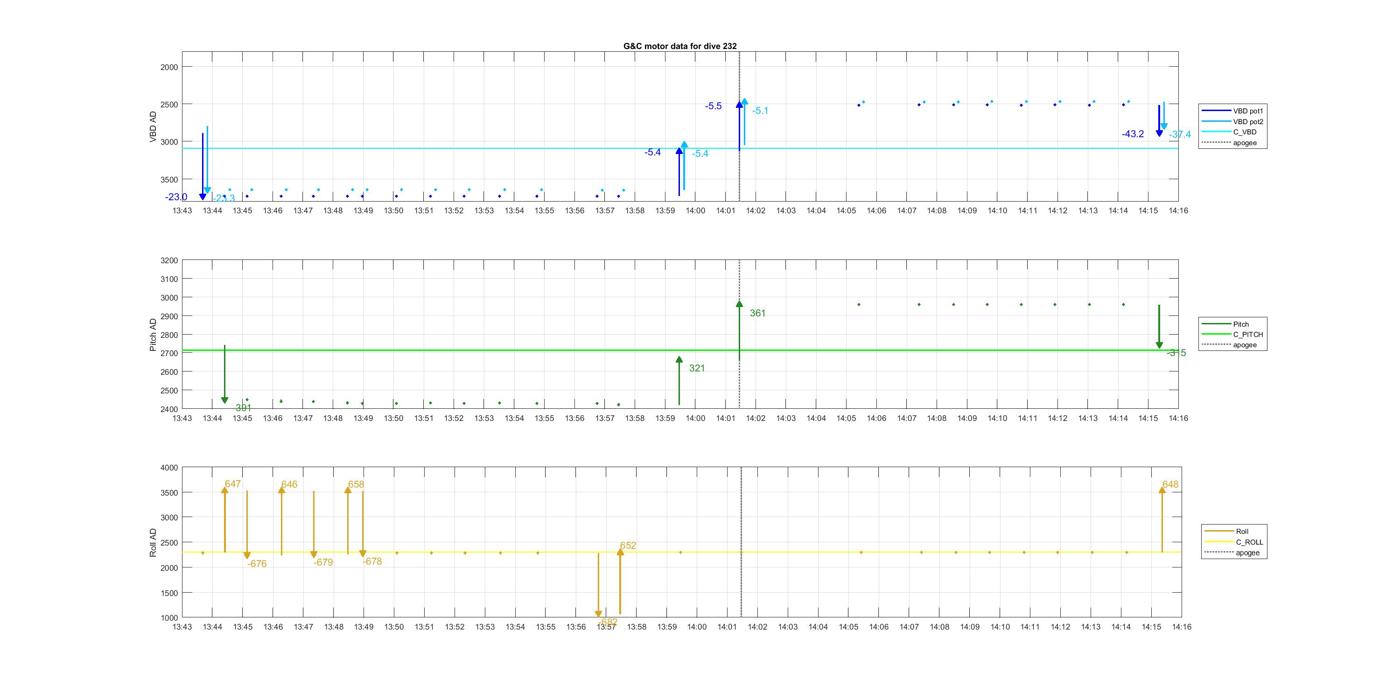1400x693 pixels.
Task: Click the '648' annotation in the Roll plot
Action: [1170, 485]
